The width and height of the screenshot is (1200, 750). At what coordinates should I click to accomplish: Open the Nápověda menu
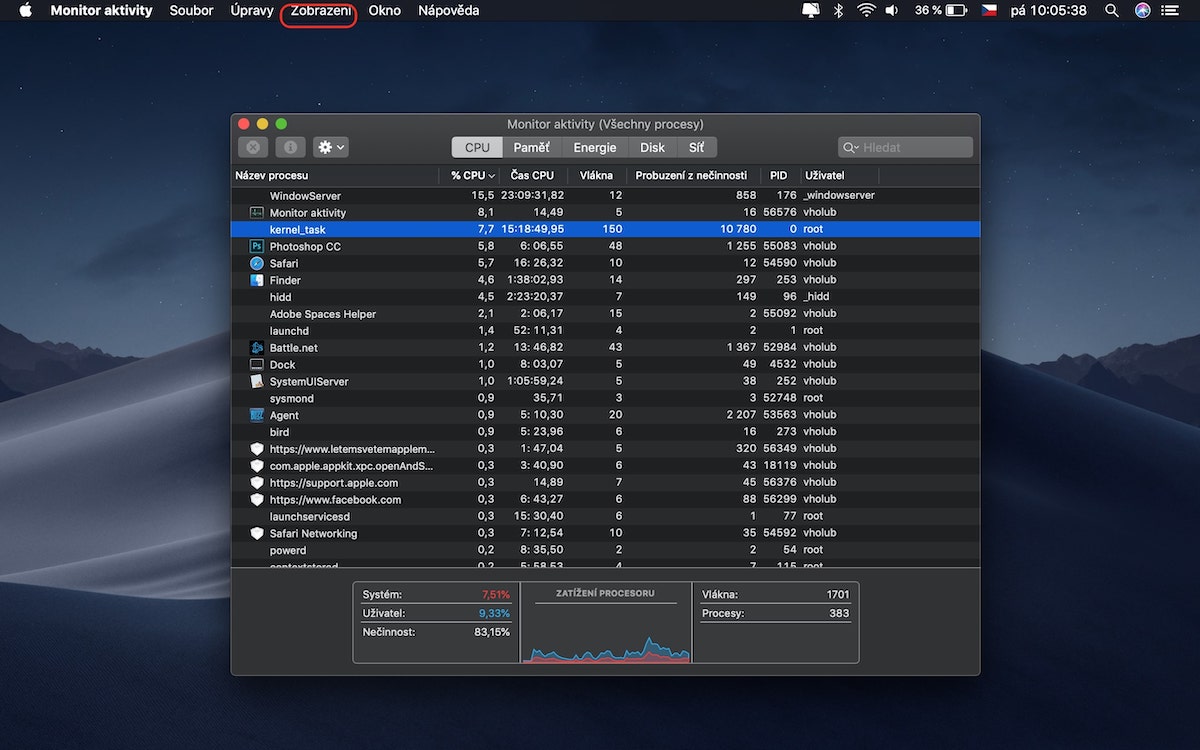coord(448,11)
